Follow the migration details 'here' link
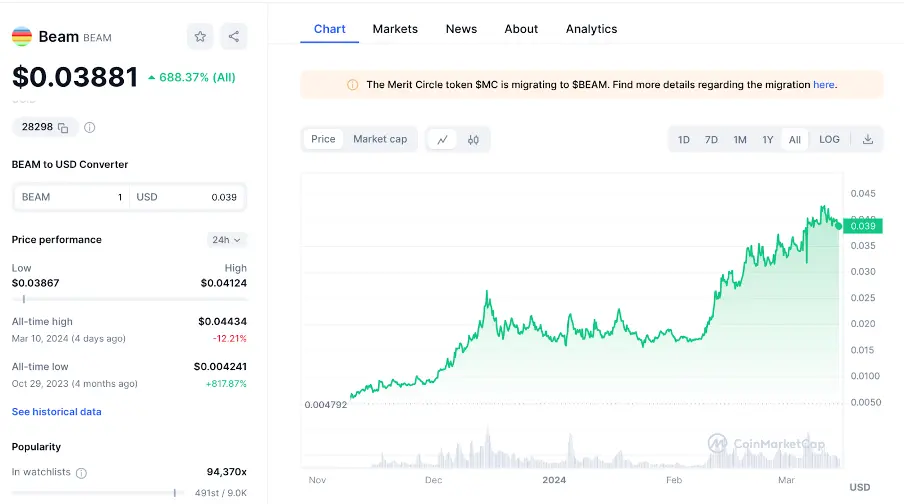Image resolution: width=904 pixels, height=504 pixels. click(x=823, y=85)
